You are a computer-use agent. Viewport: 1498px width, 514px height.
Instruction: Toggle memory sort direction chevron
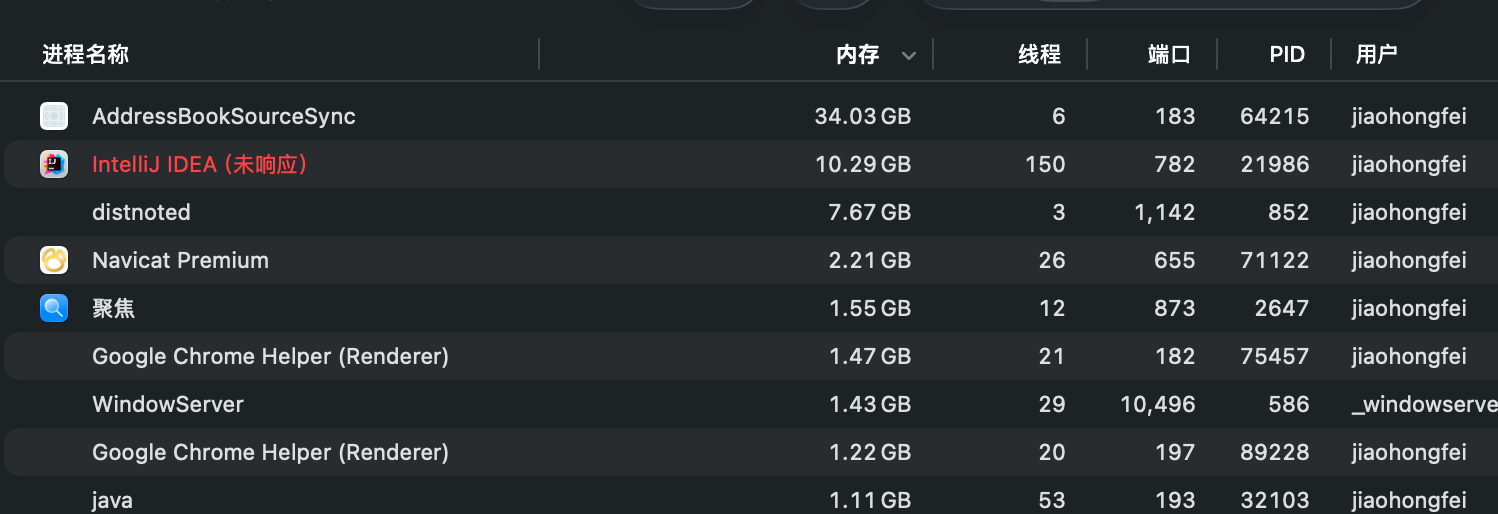coord(908,56)
